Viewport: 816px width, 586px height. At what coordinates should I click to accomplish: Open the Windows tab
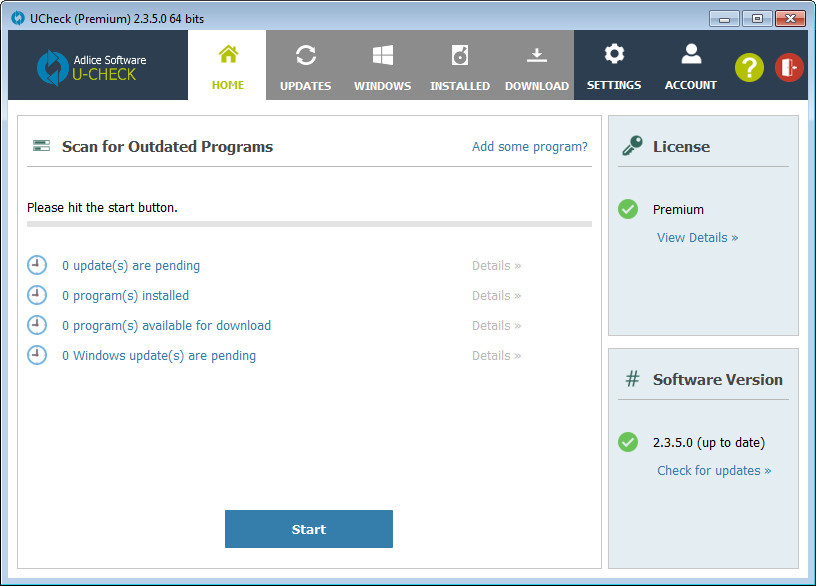click(382, 65)
